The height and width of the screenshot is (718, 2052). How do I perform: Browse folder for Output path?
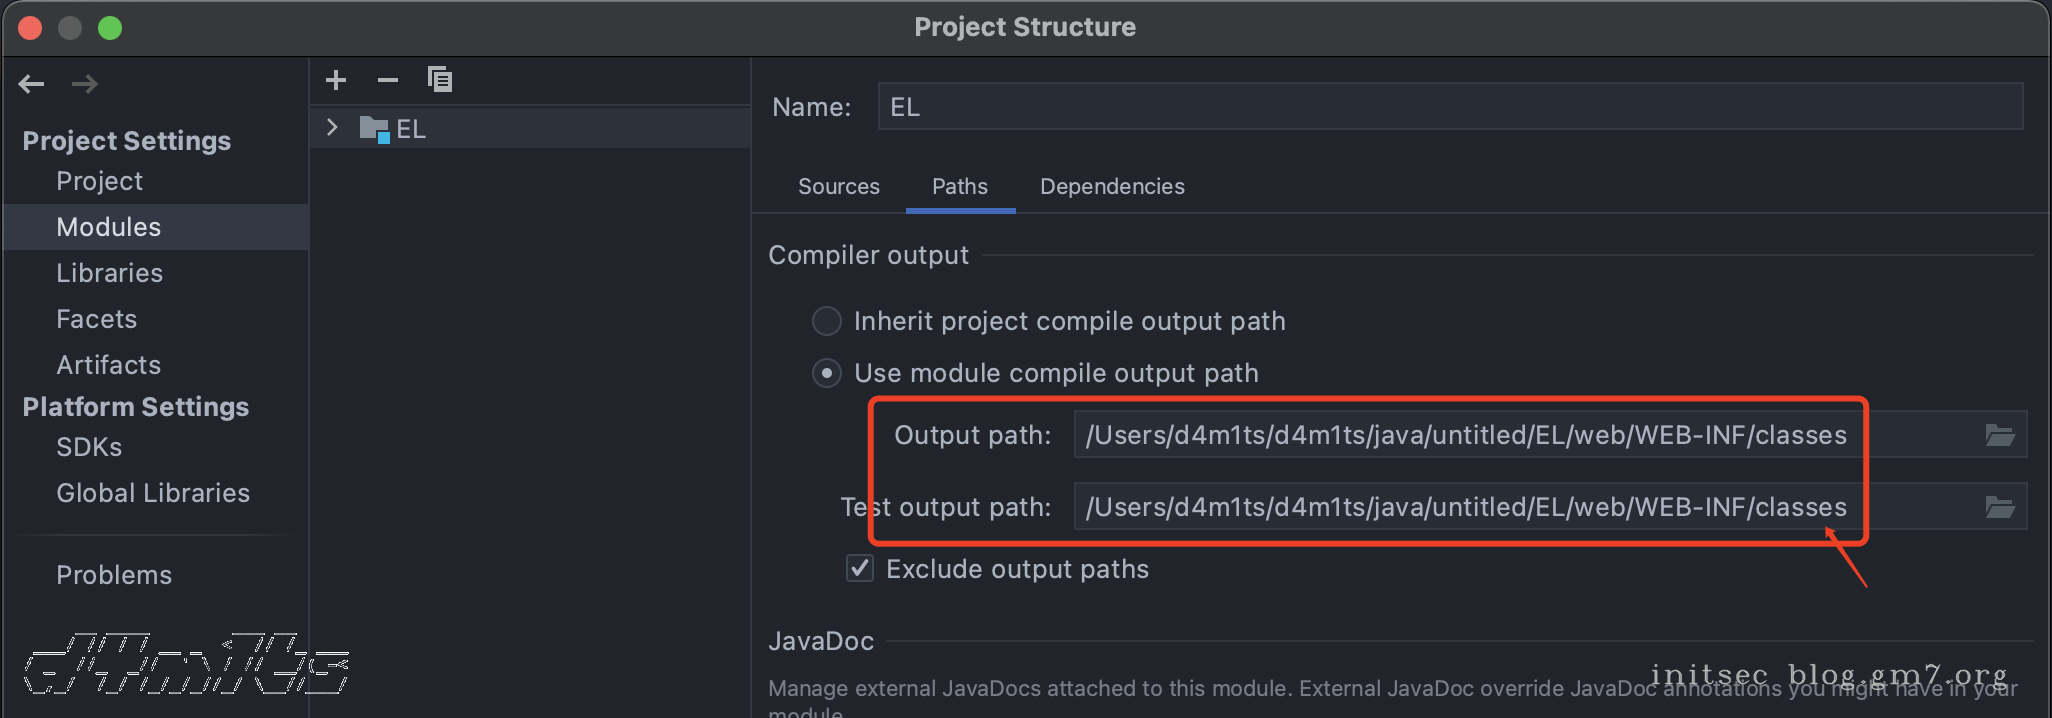point(1999,435)
